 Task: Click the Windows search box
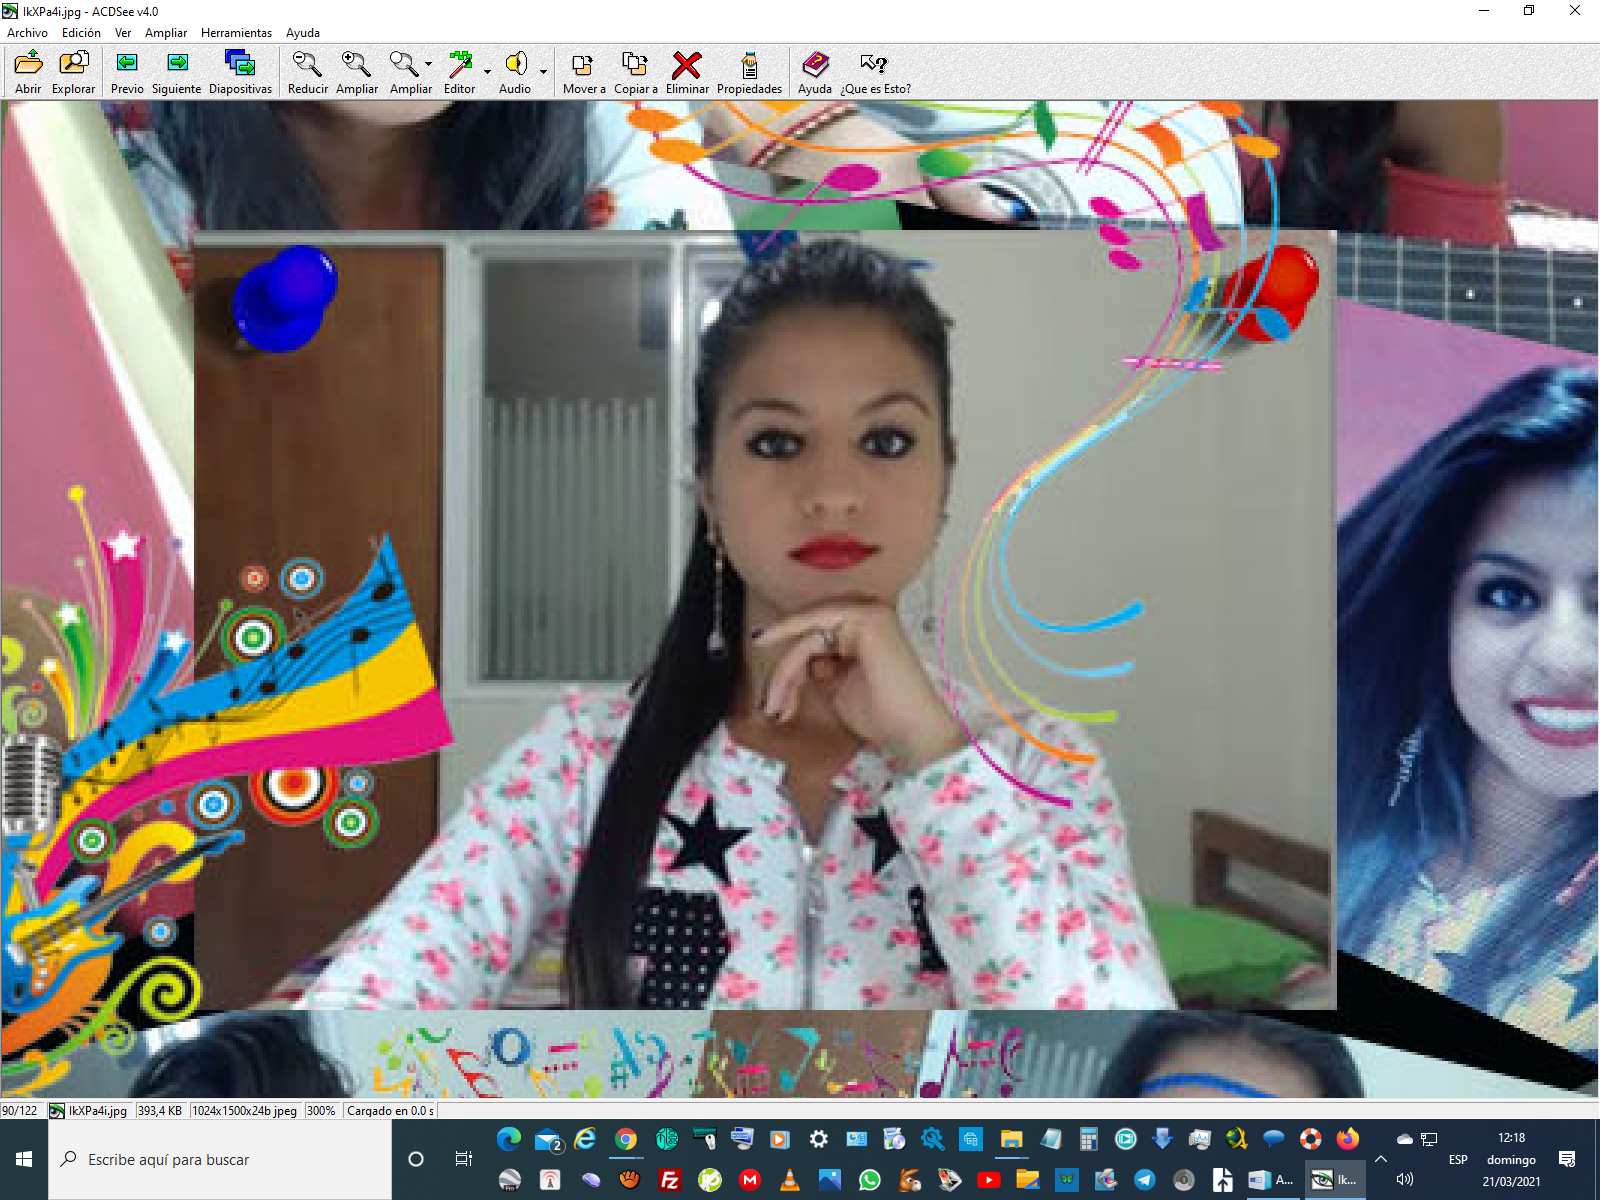point(220,1159)
